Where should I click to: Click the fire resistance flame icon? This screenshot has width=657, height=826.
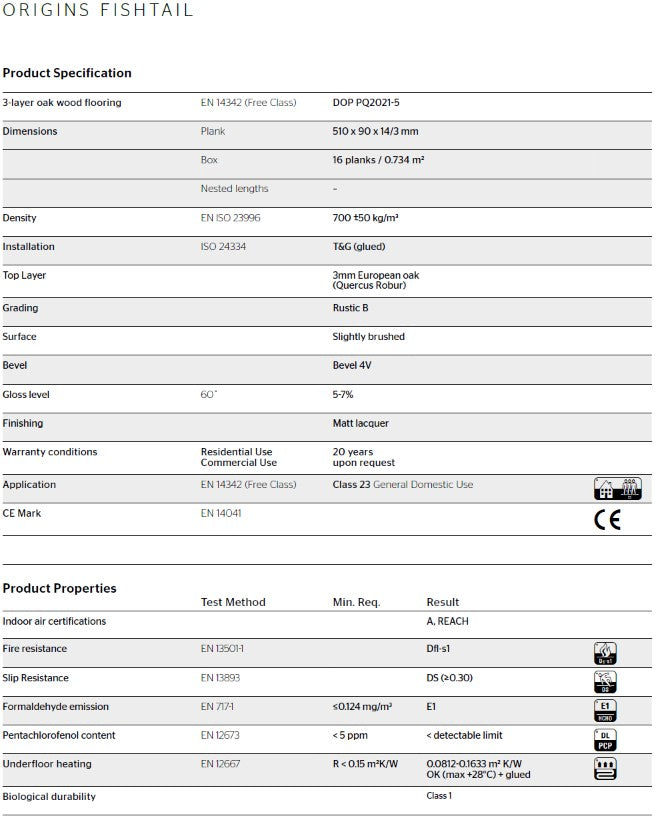[605, 654]
